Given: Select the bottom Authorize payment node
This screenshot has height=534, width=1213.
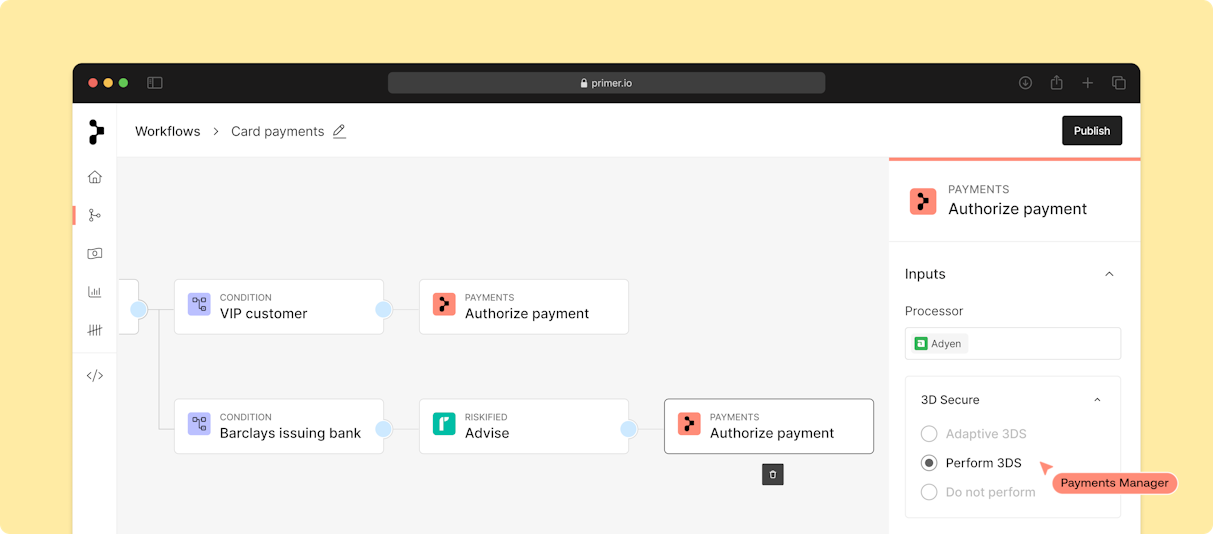Looking at the screenshot, I should pos(769,426).
